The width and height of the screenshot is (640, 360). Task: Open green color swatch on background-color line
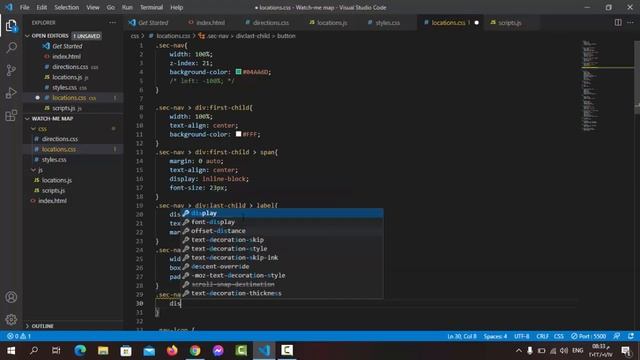click(x=238, y=72)
